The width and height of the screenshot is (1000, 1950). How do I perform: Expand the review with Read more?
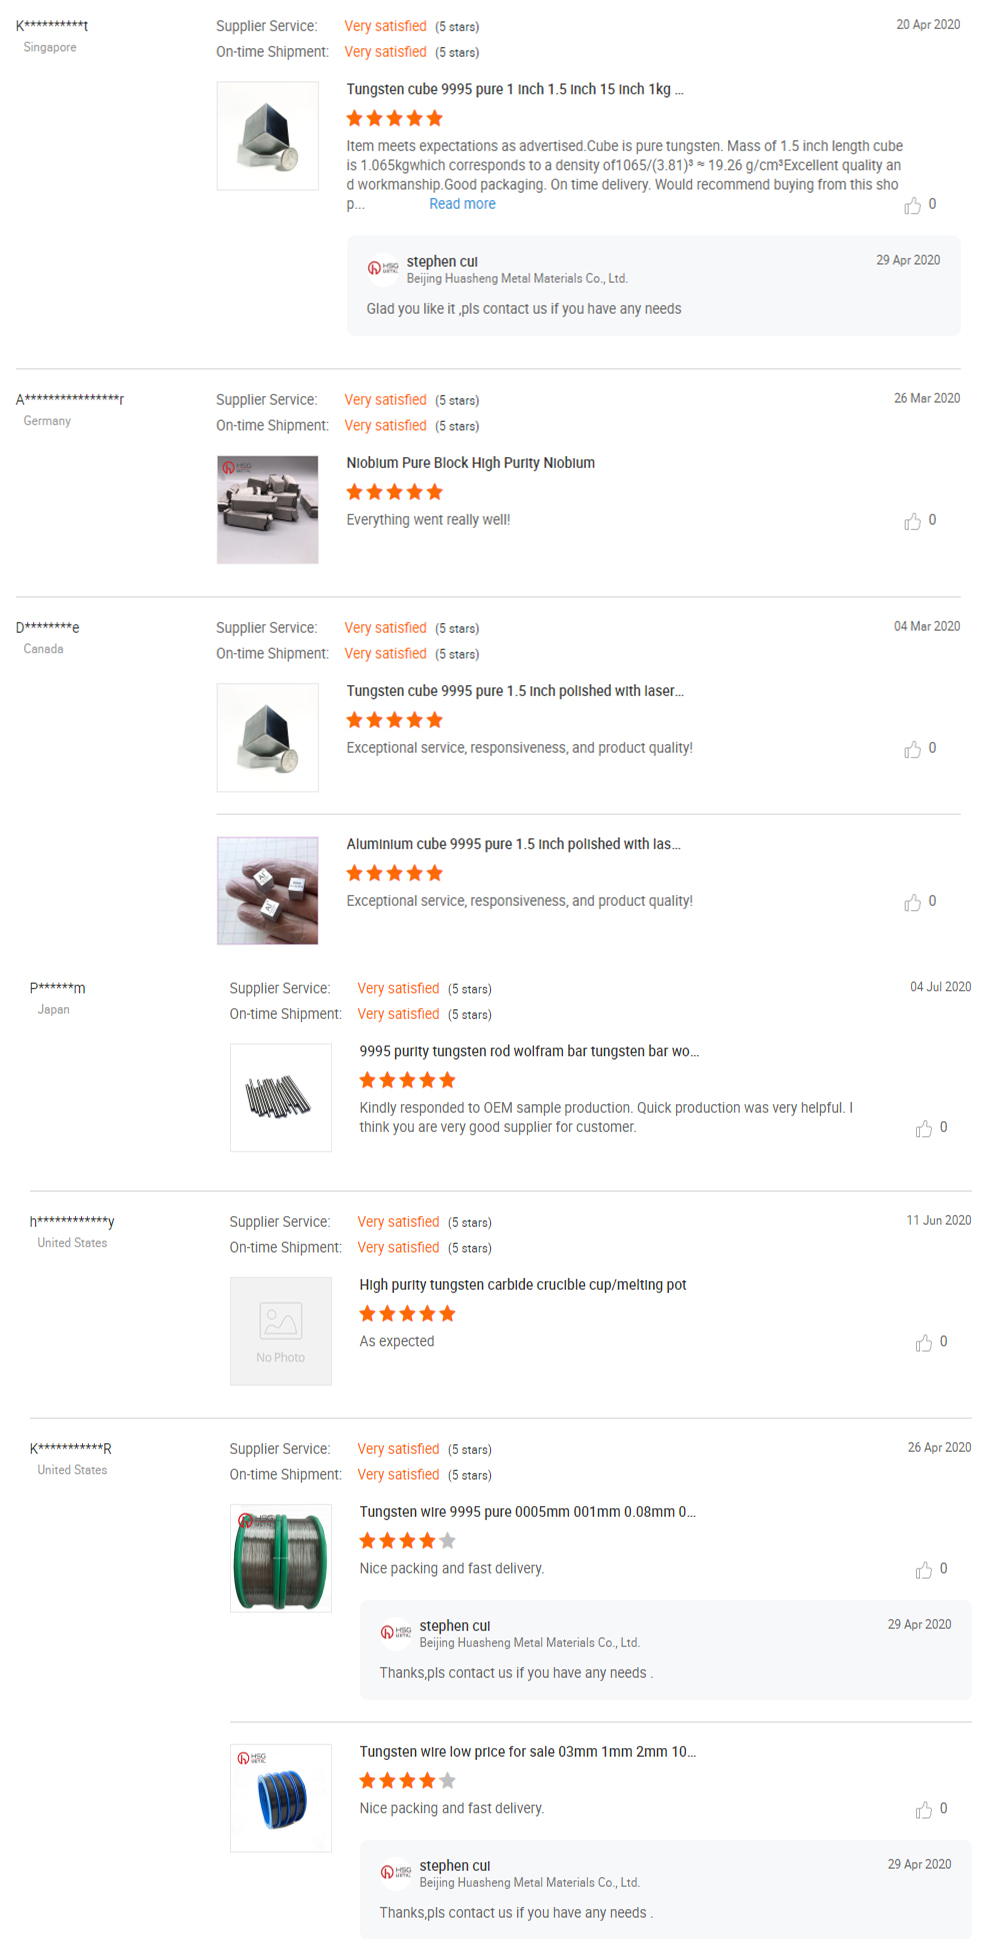tap(462, 204)
